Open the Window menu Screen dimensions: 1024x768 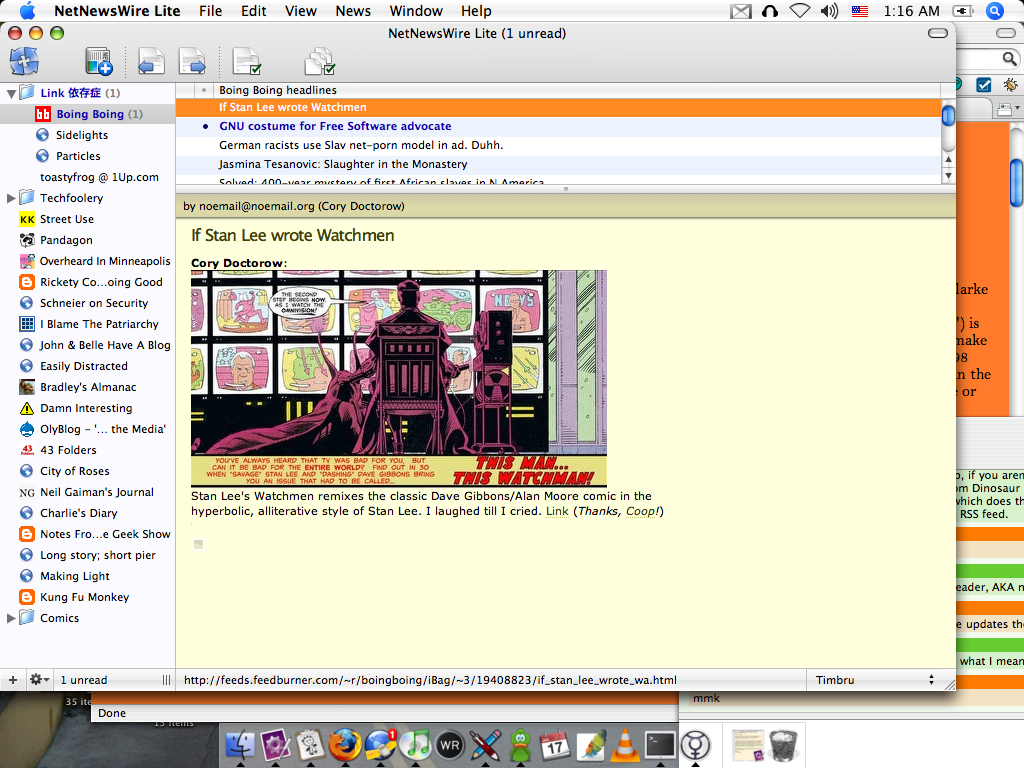click(x=416, y=11)
